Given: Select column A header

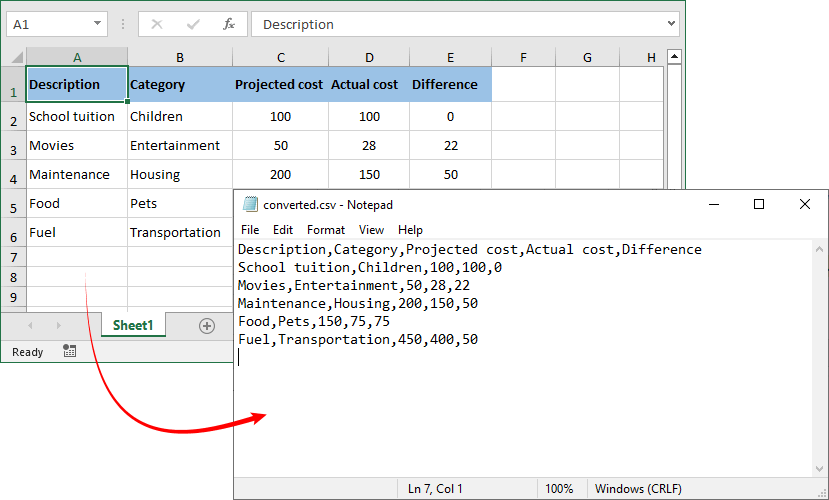Looking at the screenshot, I should [x=77, y=57].
